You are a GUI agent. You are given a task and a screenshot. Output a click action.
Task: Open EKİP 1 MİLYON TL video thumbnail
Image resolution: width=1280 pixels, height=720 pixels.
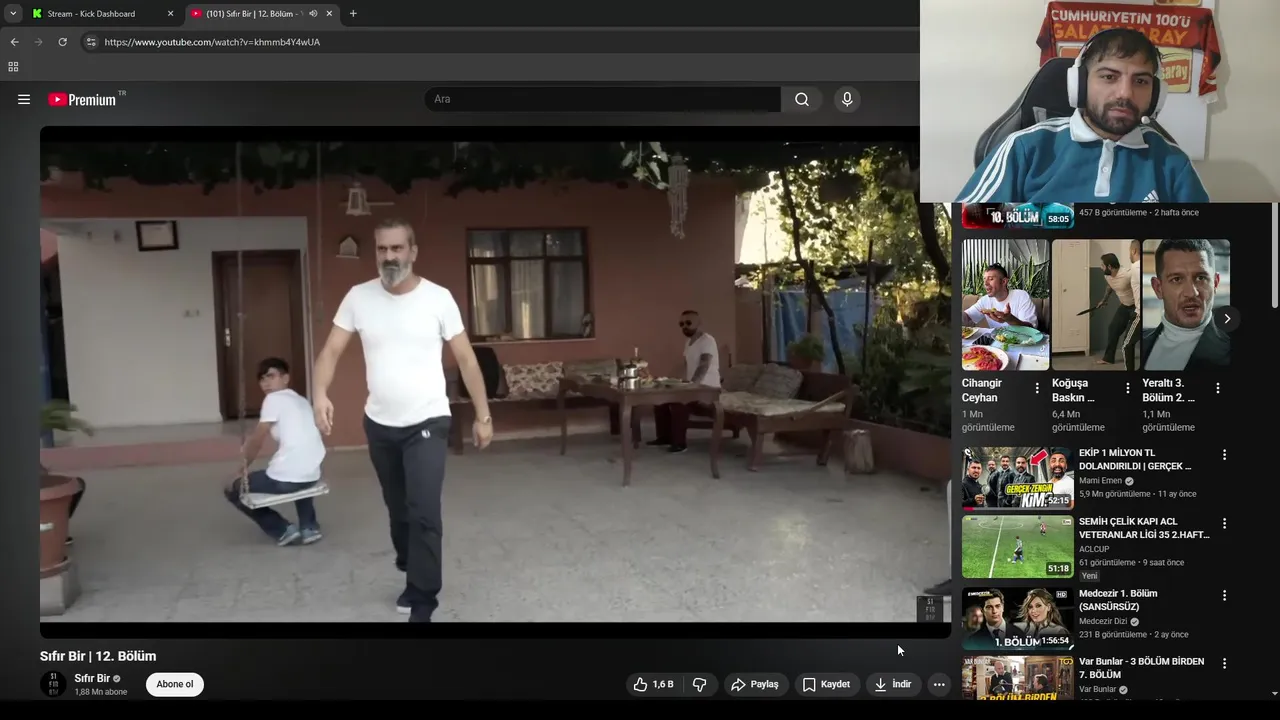click(1018, 478)
